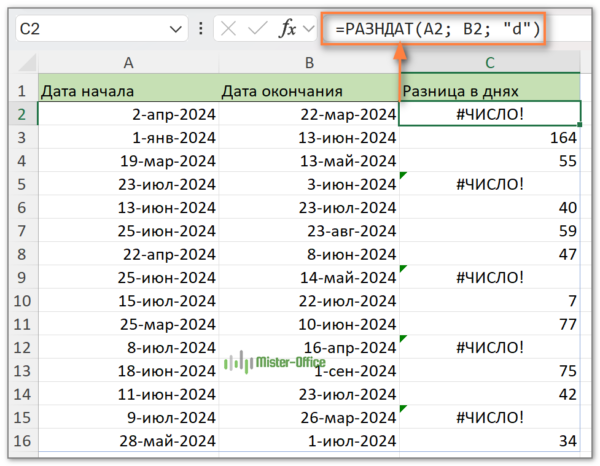Click cell B16 with 1-июл-2024
This screenshot has width=600, height=466.
pyautogui.click(x=308, y=440)
